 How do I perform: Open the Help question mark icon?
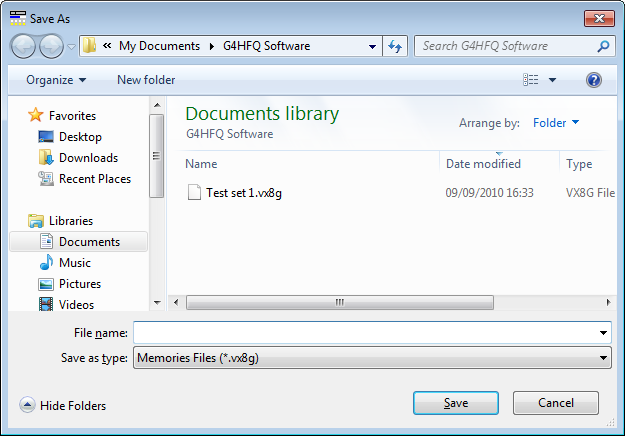point(594,80)
